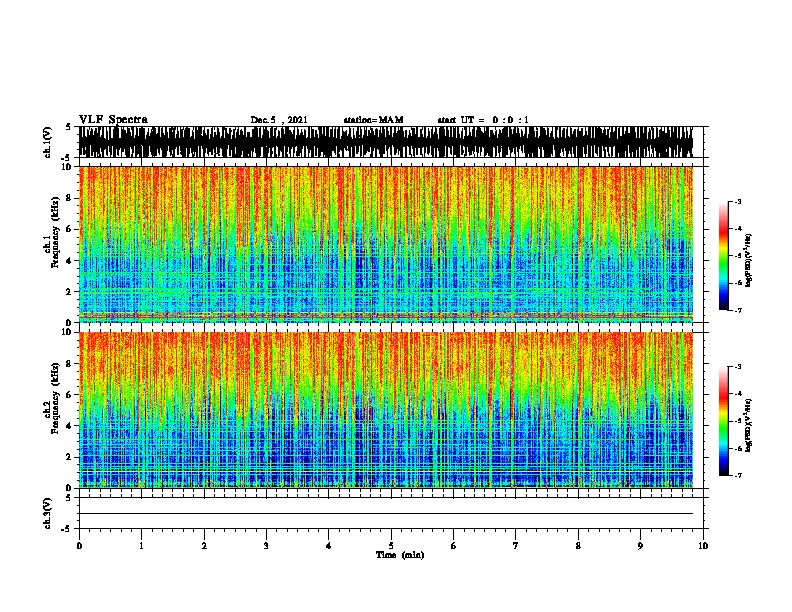Click the ch.2 color scale bar
Viewport: 792px width, 612px height.
point(723,421)
